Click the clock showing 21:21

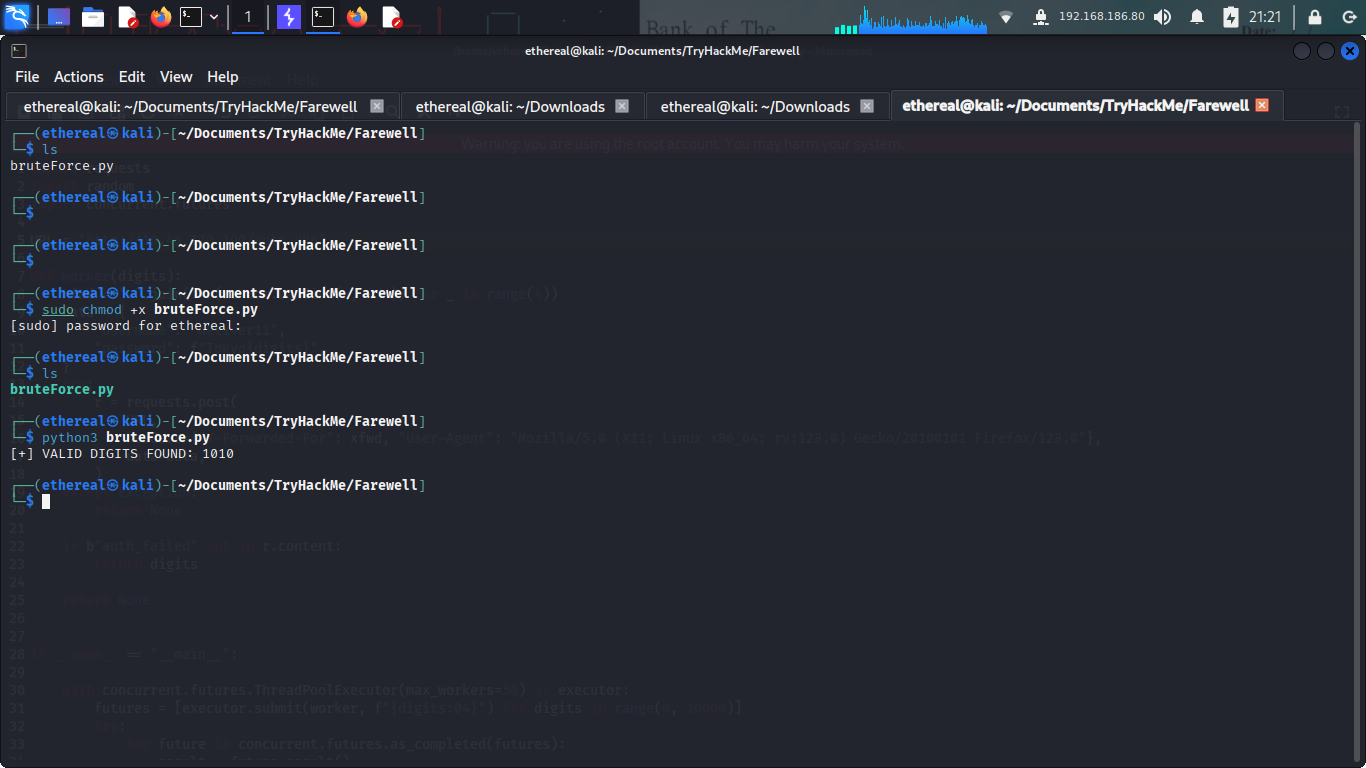coord(1265,17)
